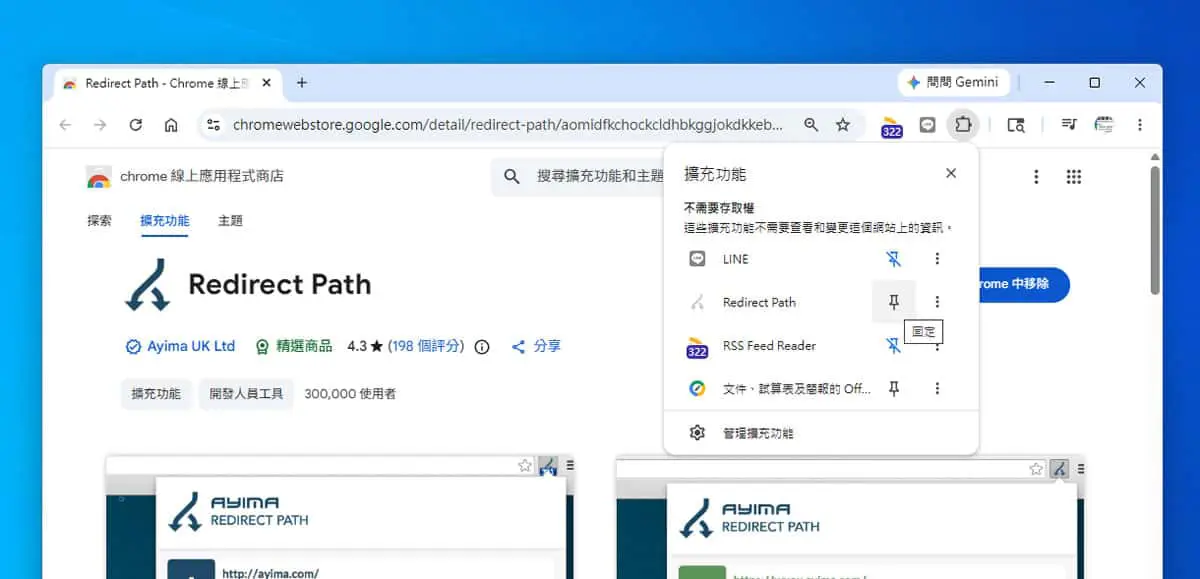Close the Extensions popup panel

[x=951, y=173]
